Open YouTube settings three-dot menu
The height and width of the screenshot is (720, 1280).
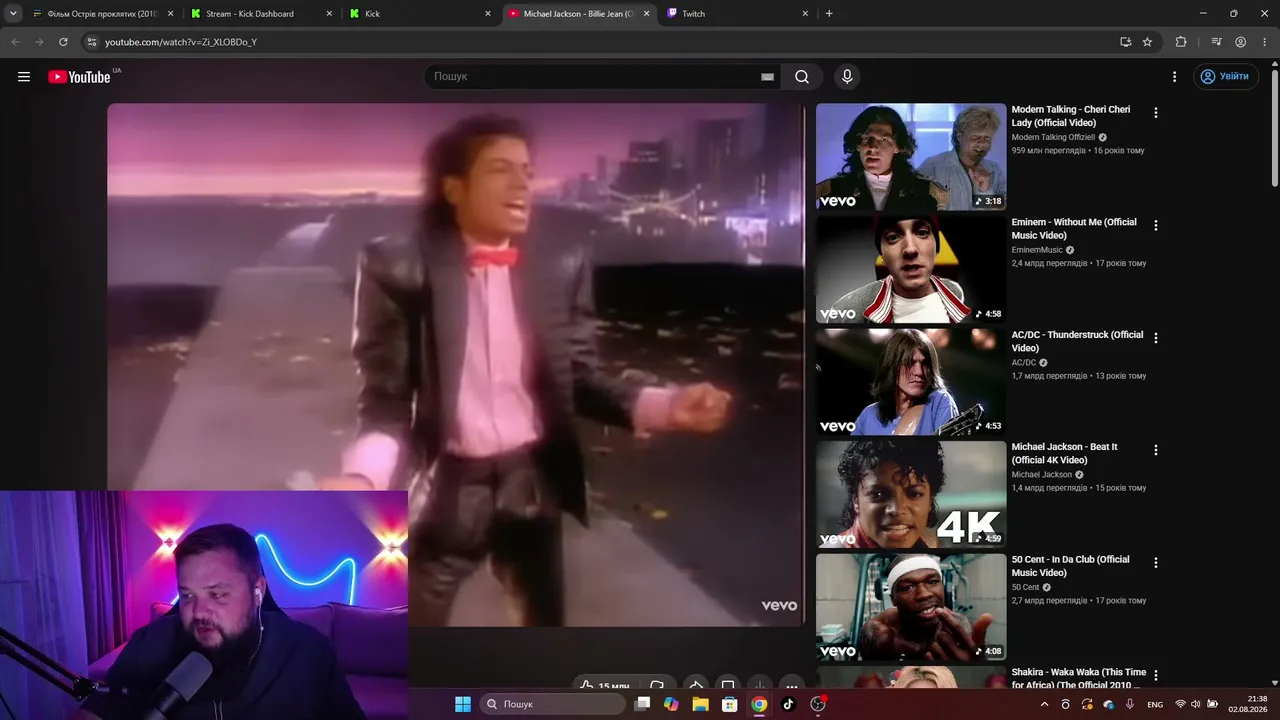point(1174,77)
